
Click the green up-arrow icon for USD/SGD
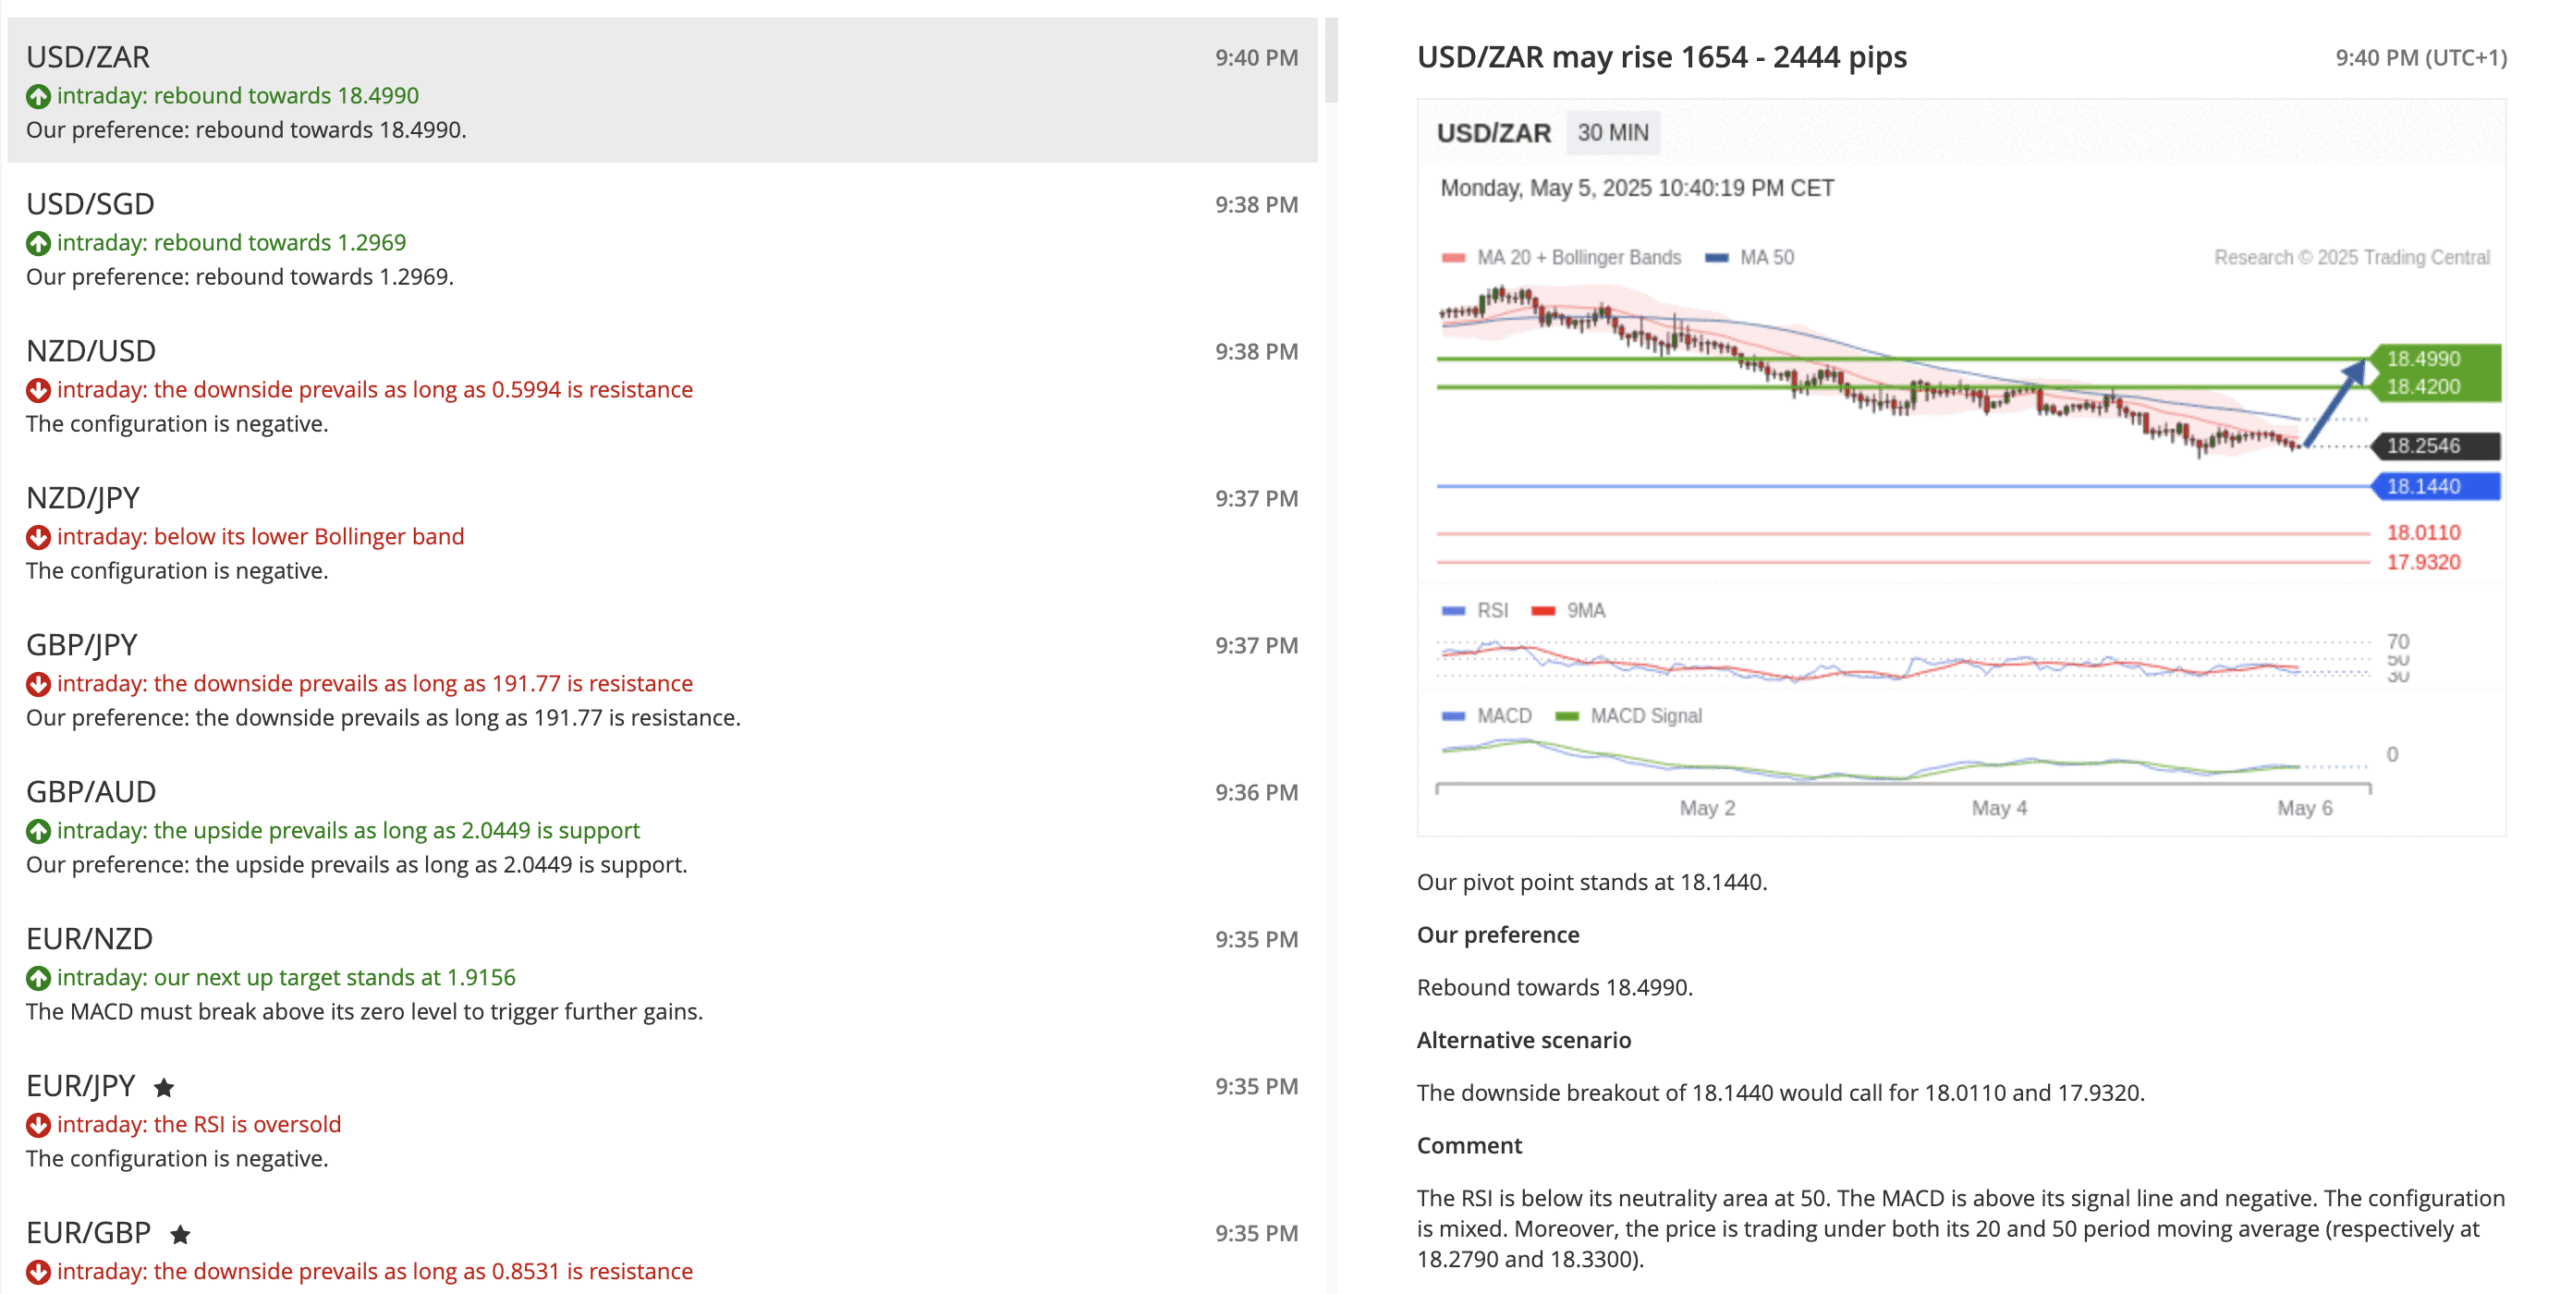pos(38,244)
